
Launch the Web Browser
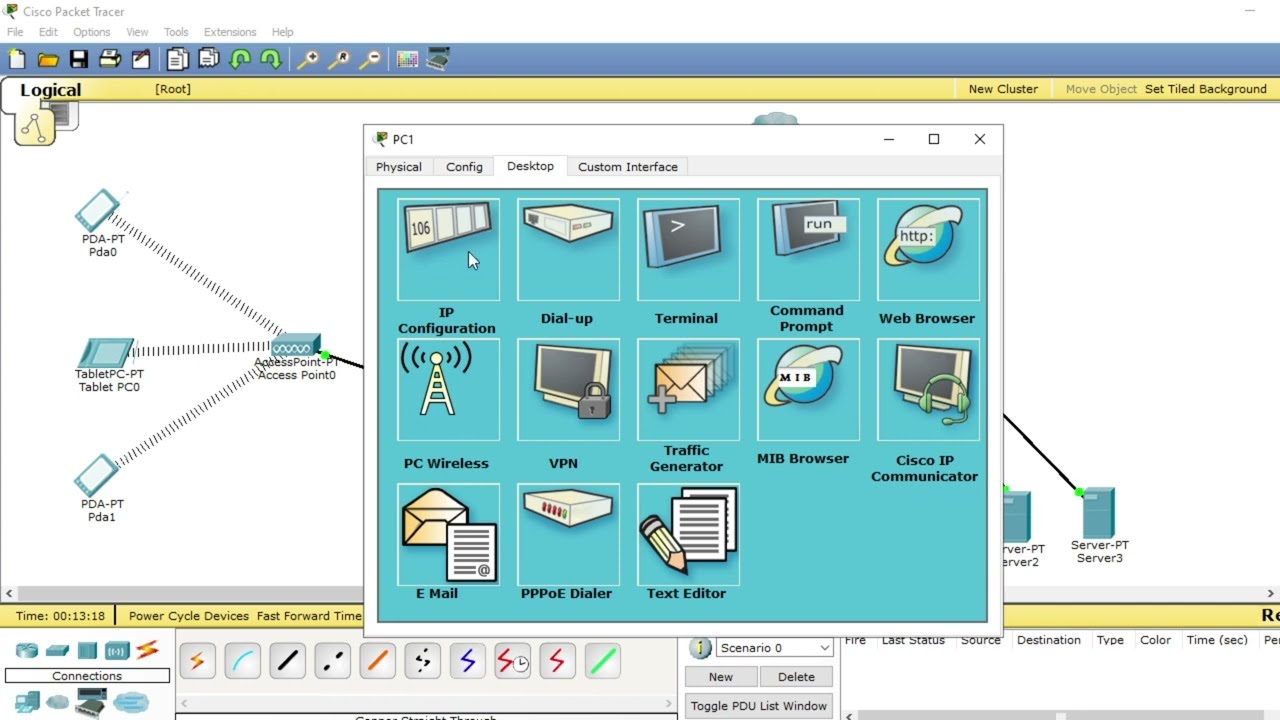click(928, 249)
